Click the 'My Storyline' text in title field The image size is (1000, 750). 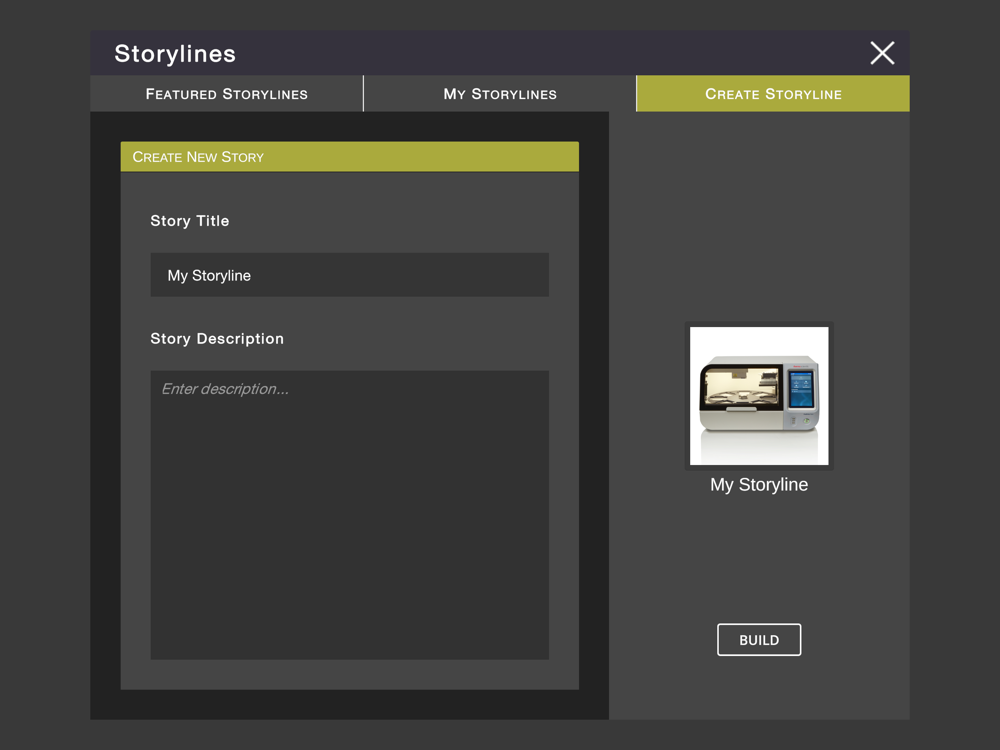(x=209, y=276)
